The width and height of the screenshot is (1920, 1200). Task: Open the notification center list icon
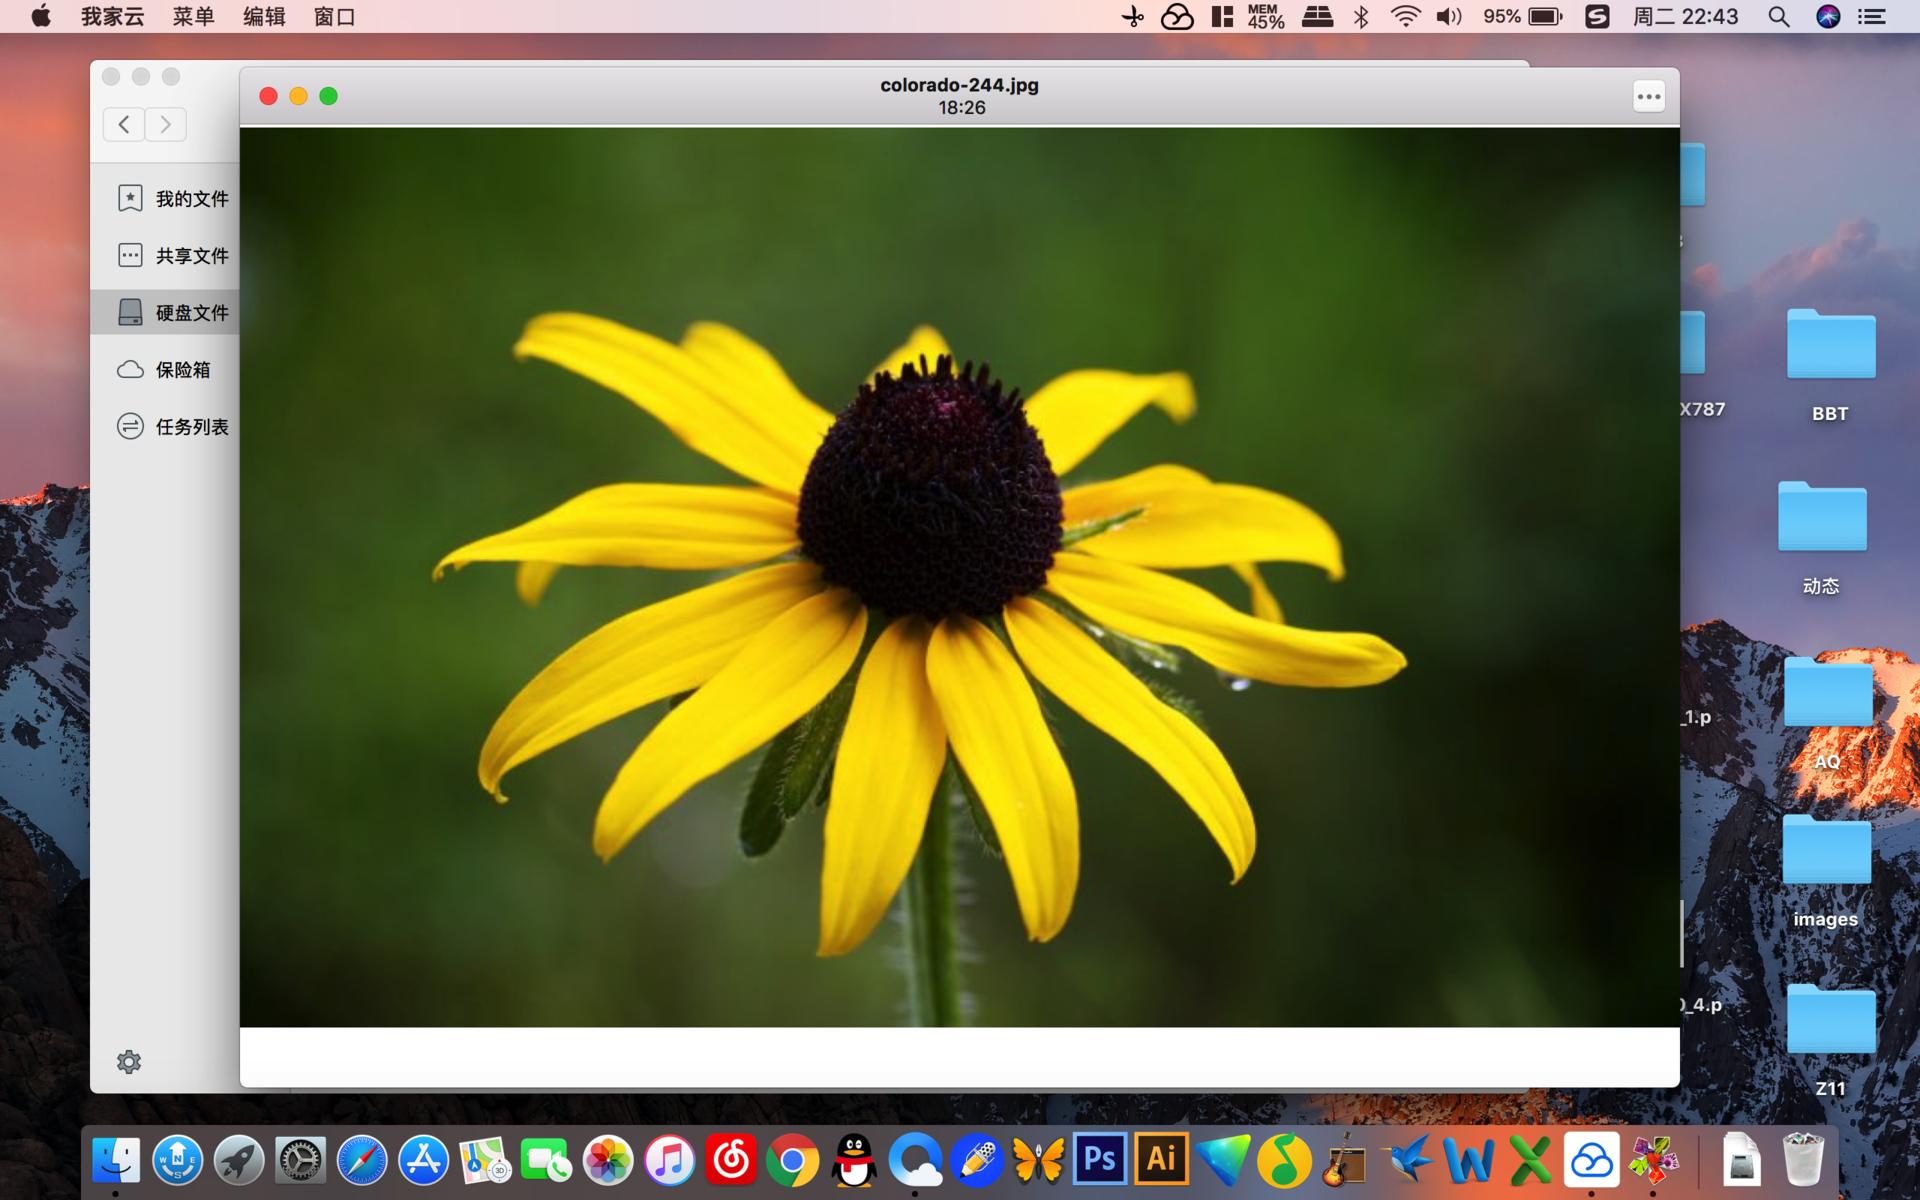pos(1871,17)
